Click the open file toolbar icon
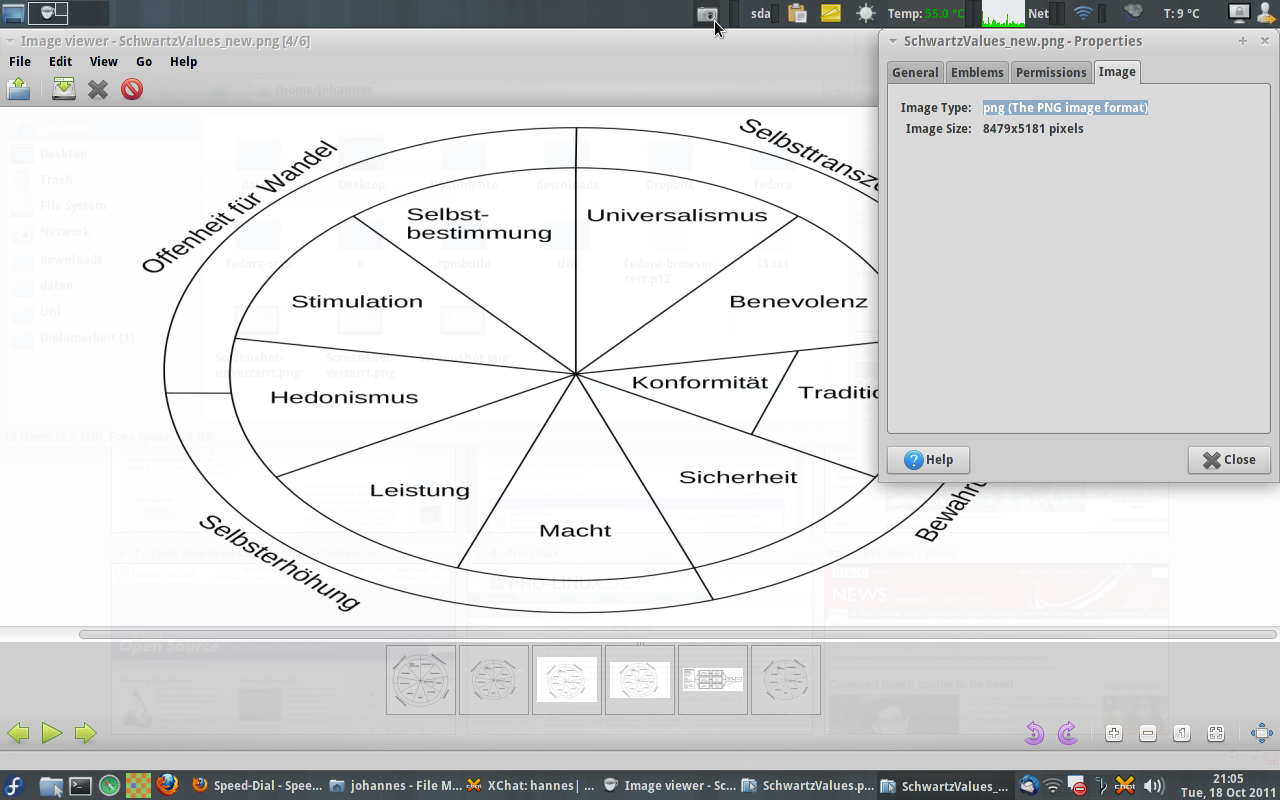 click(18, 90)
